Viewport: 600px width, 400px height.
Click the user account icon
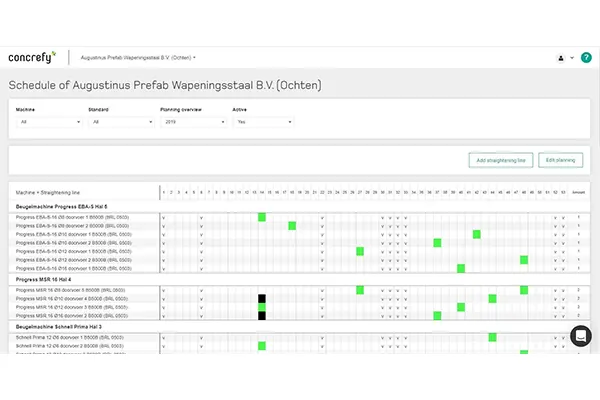click(560, 58)
